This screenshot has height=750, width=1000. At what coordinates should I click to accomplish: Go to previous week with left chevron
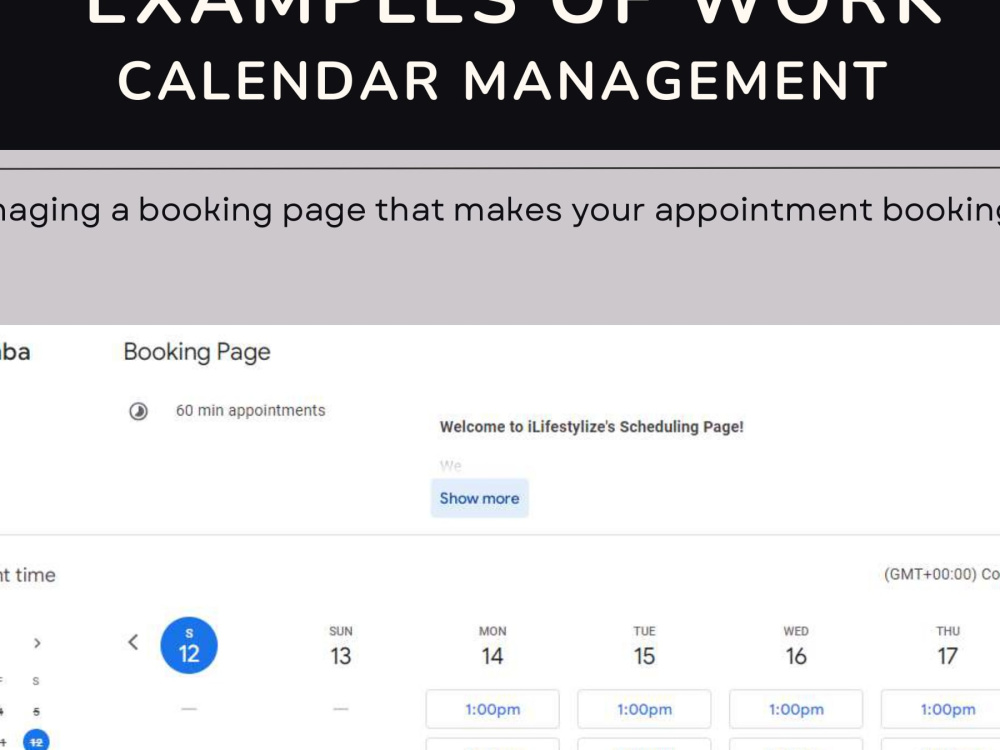133,642
